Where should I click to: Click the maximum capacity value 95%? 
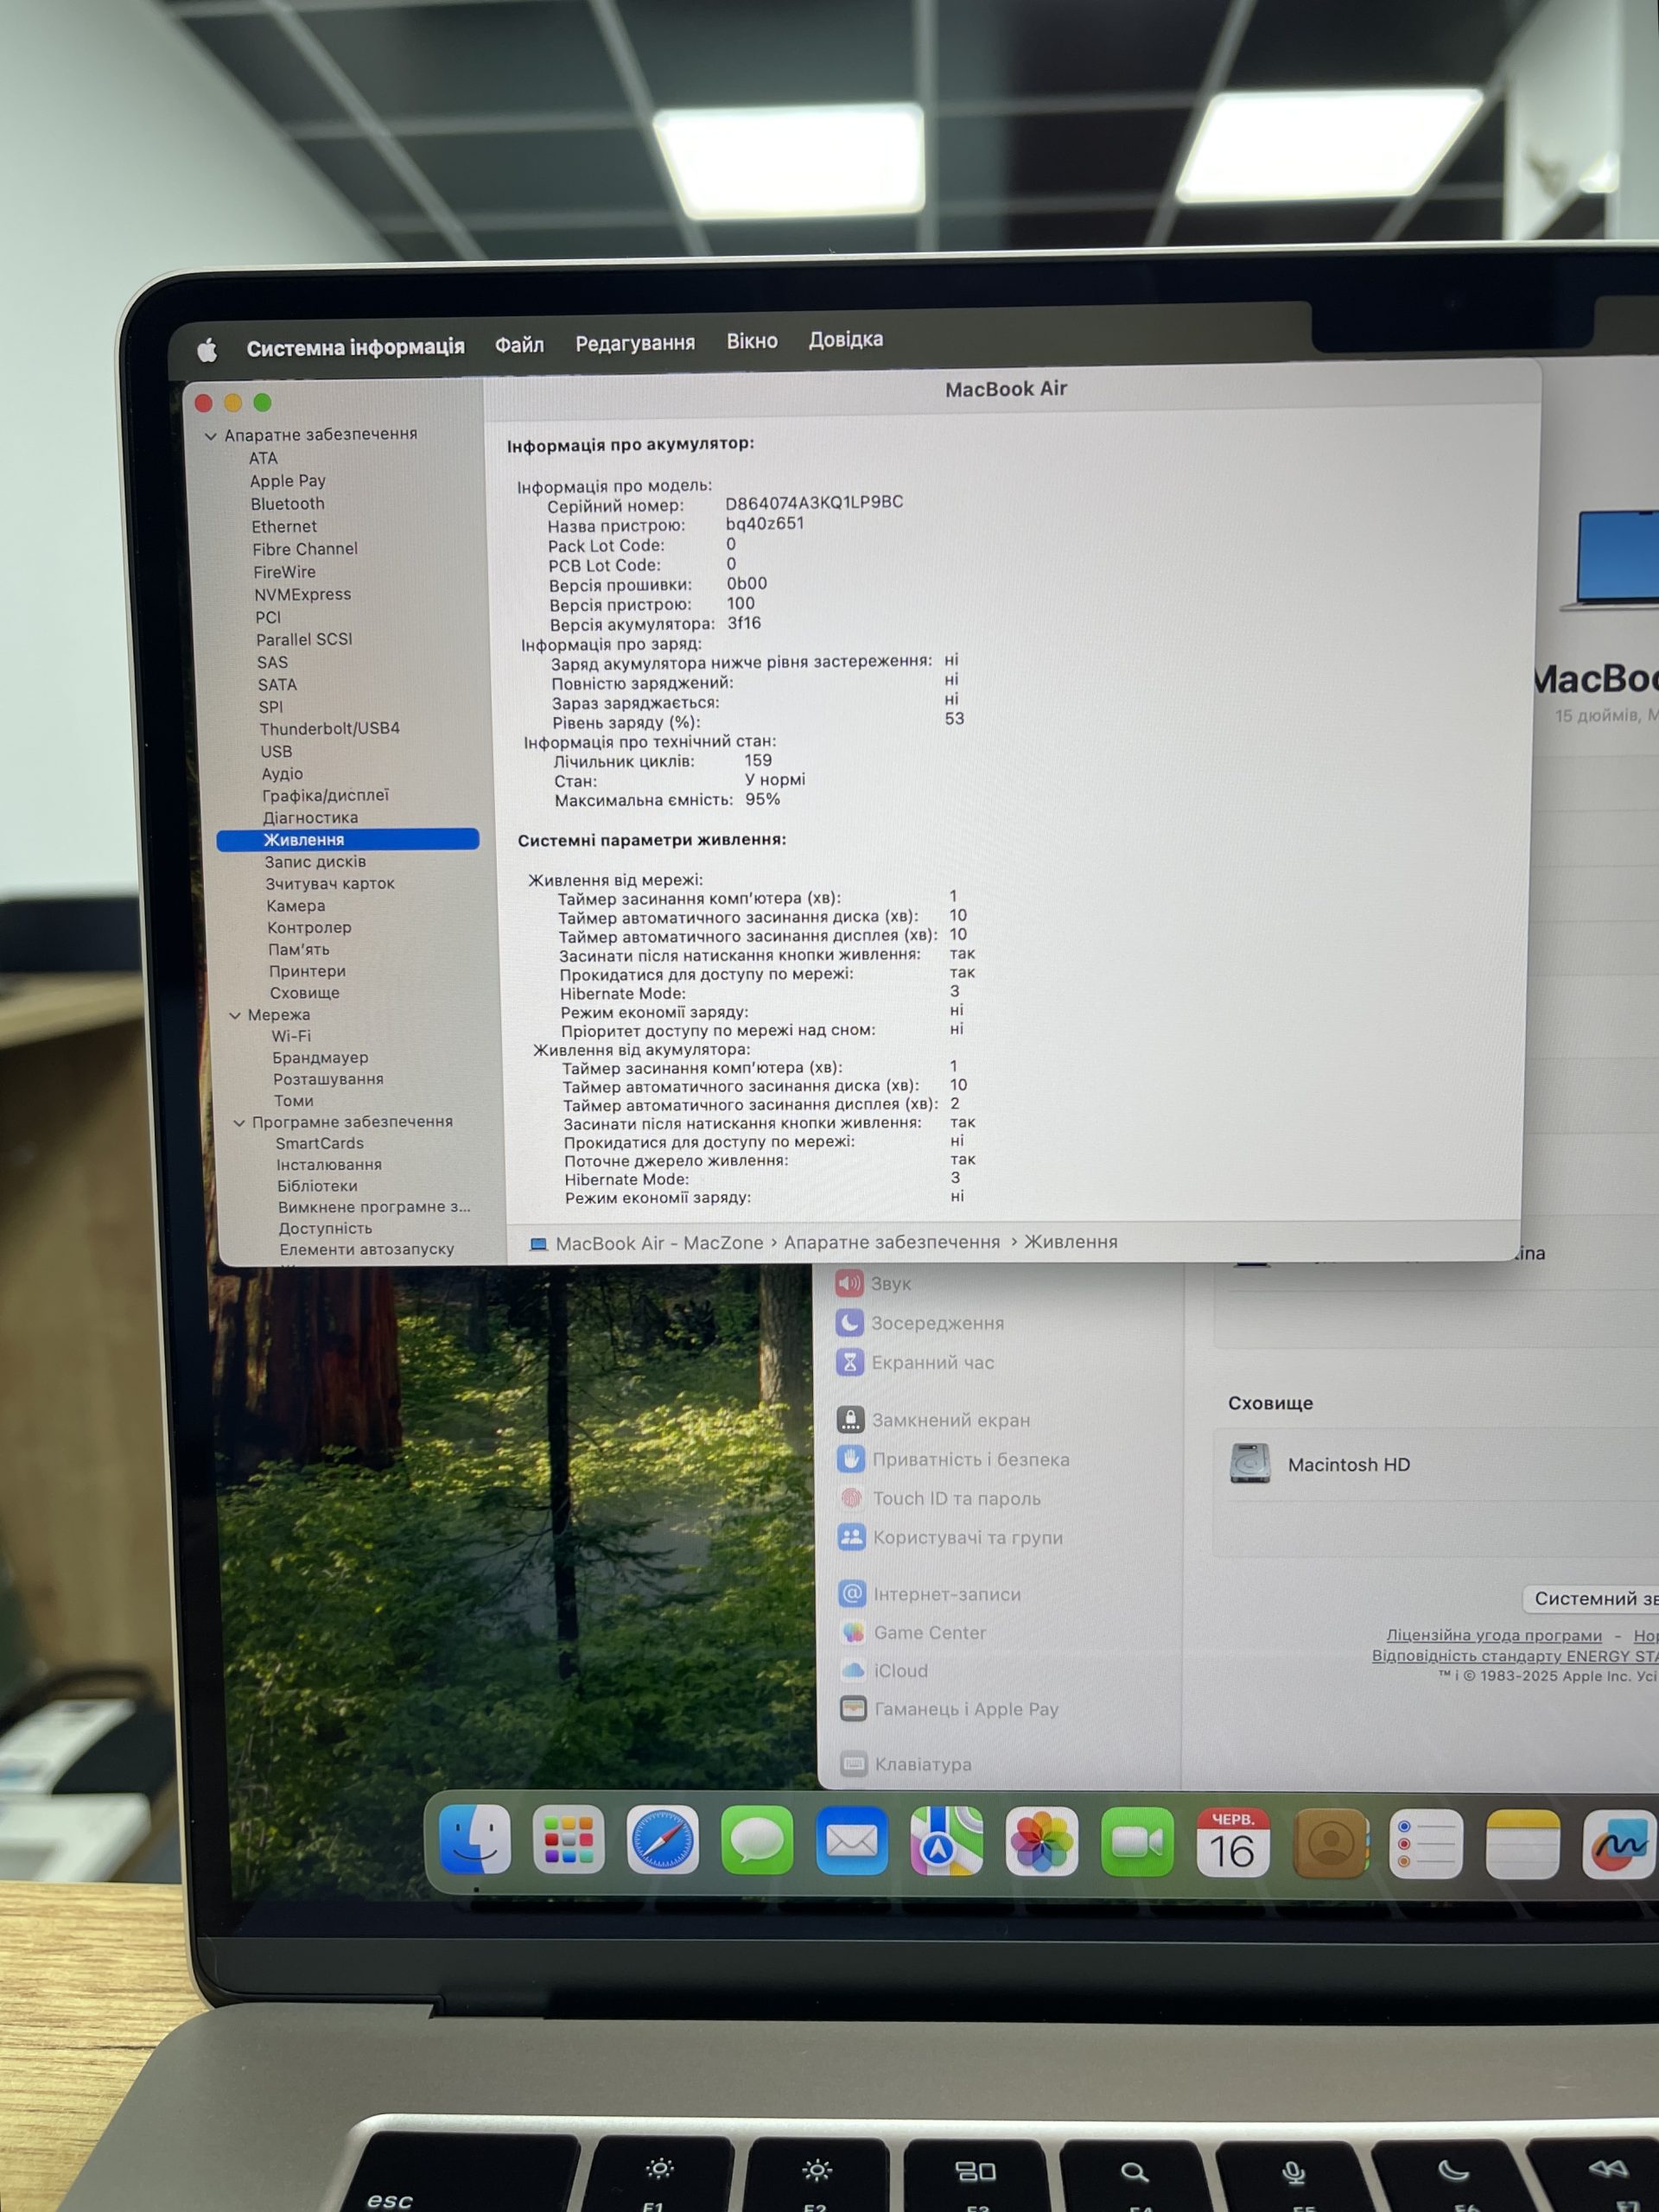click(x=762, y=799)
